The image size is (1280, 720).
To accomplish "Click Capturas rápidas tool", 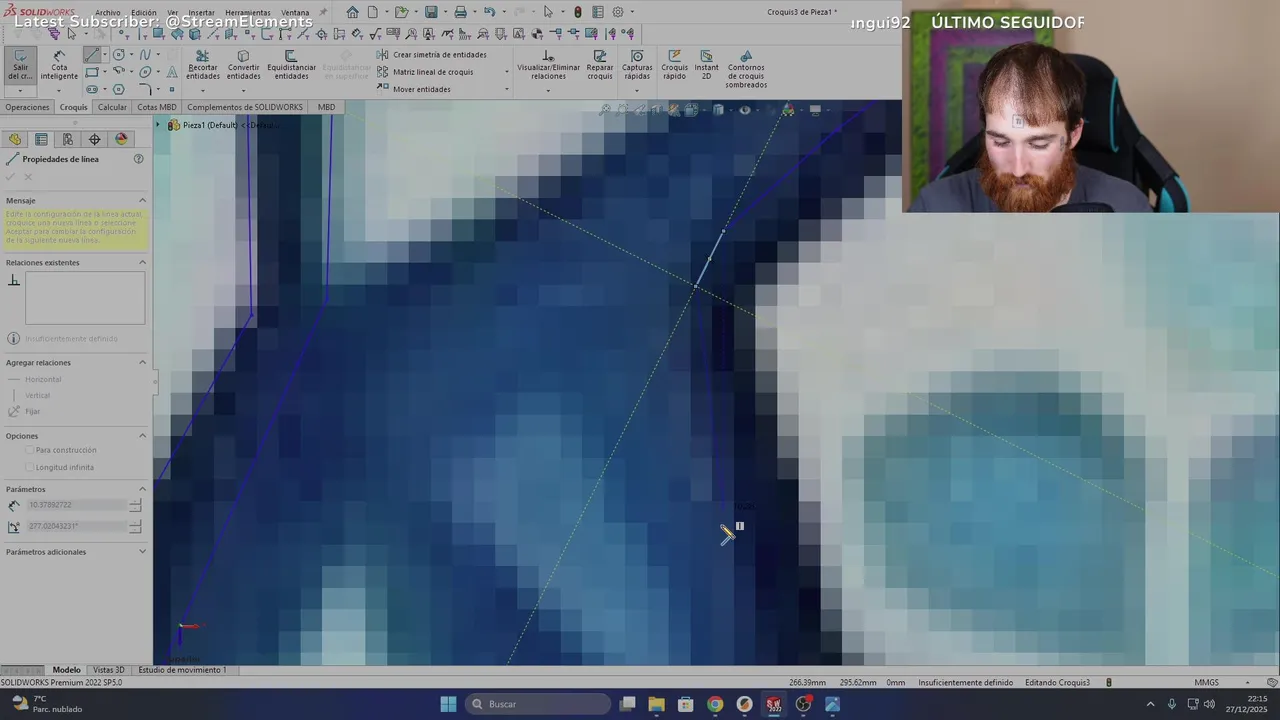I will 637,65.
